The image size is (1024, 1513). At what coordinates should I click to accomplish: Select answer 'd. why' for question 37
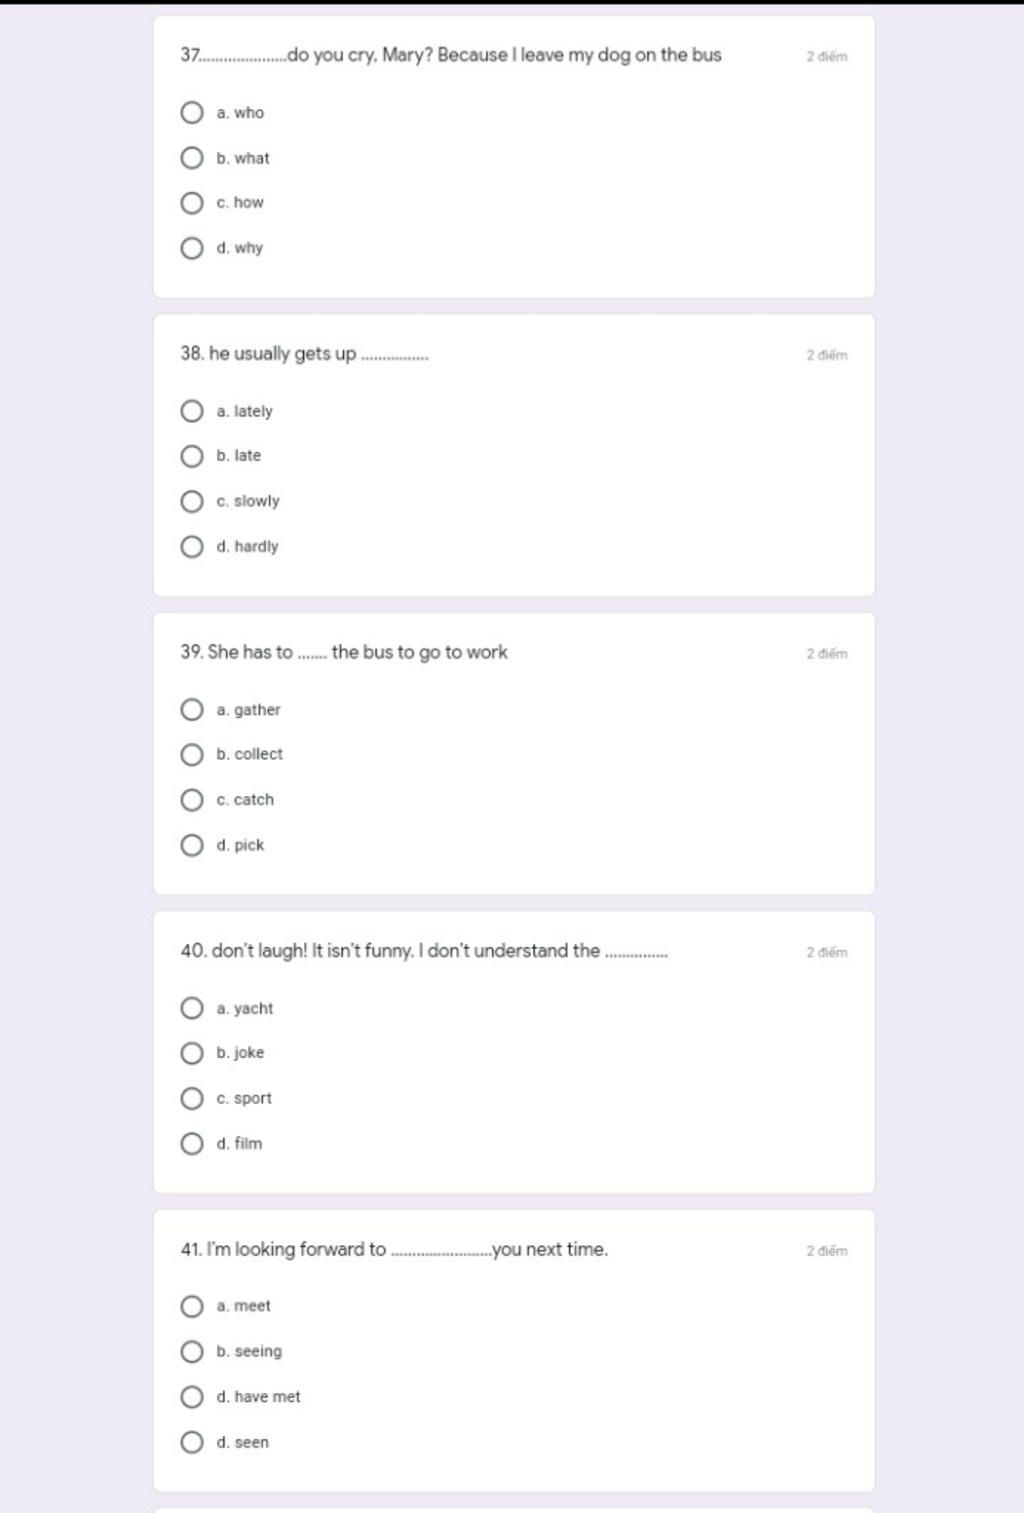tap(192, 248)
